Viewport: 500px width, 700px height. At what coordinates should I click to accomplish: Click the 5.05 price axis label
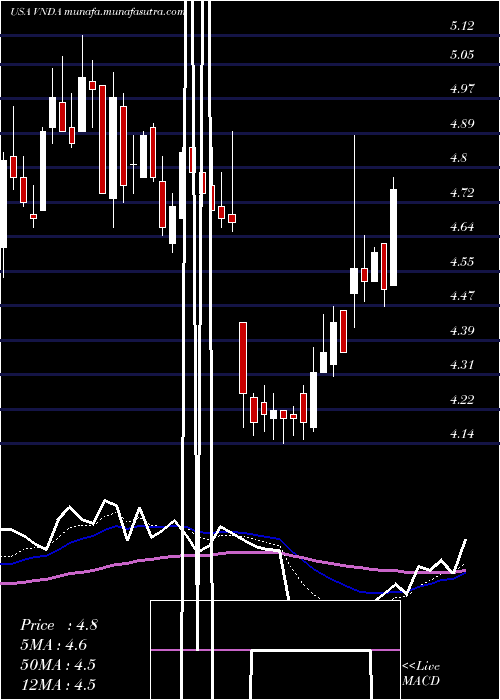coord(462,55)
